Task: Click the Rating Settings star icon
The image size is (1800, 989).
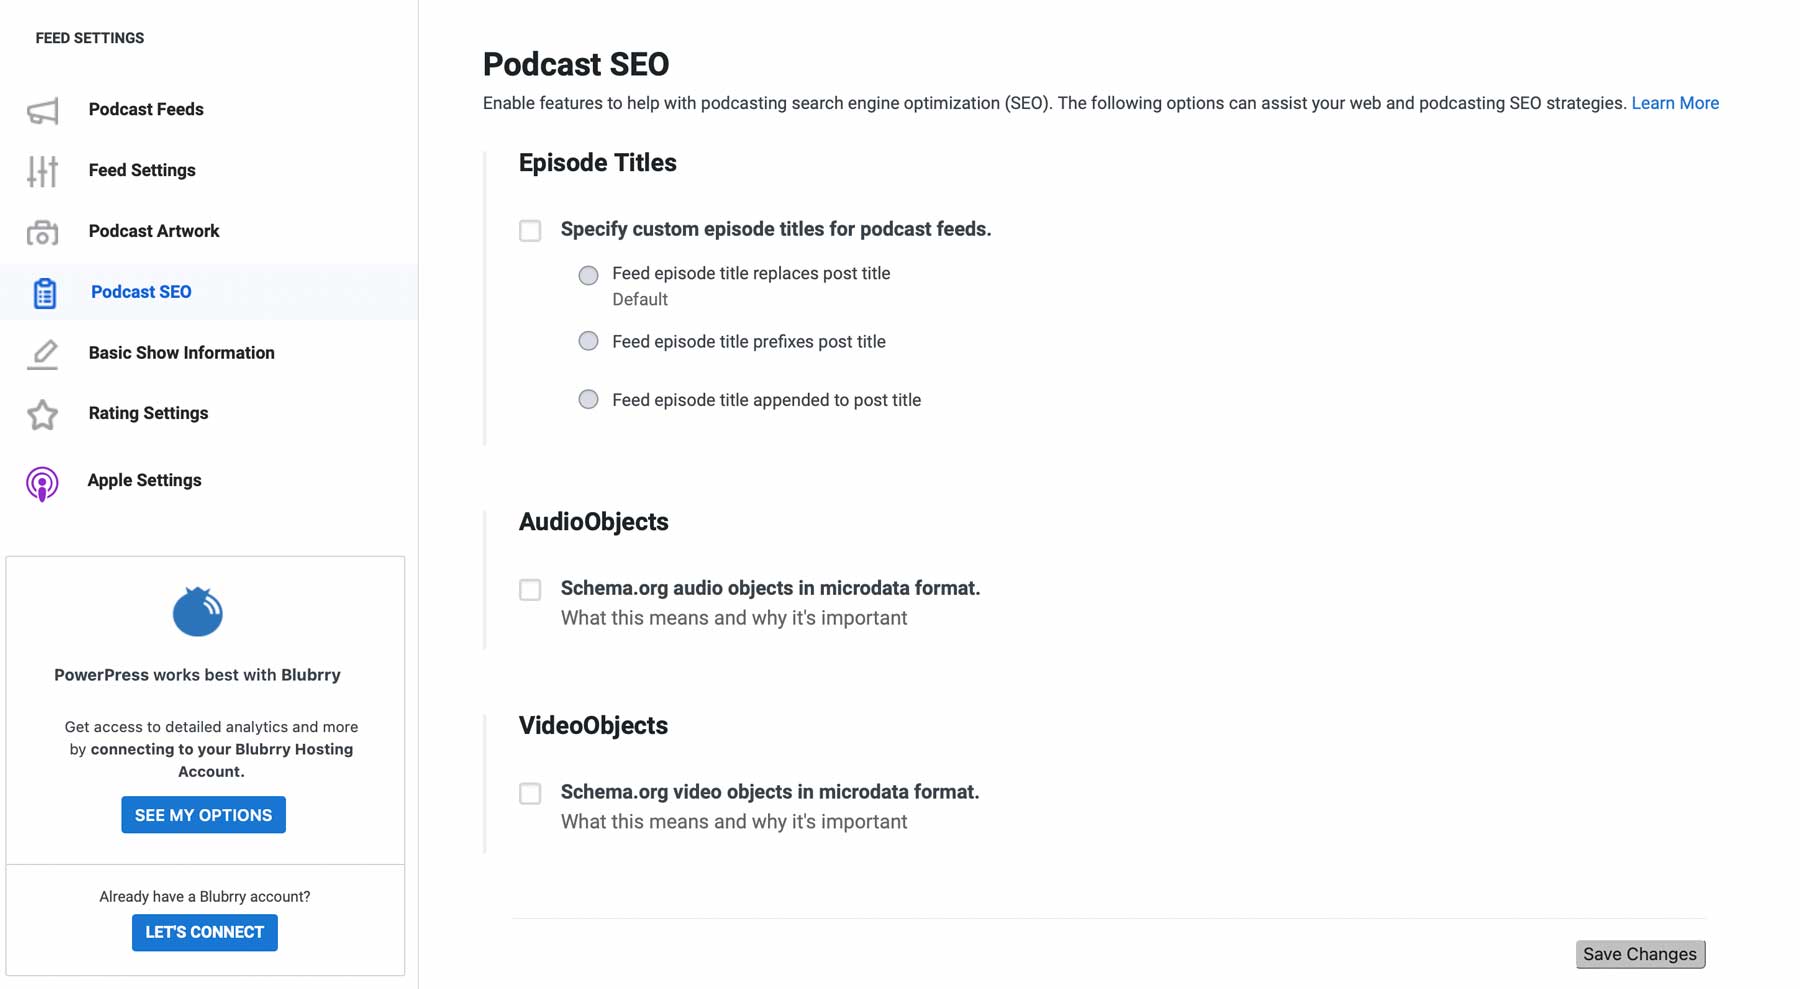Action: click(42, 413)
